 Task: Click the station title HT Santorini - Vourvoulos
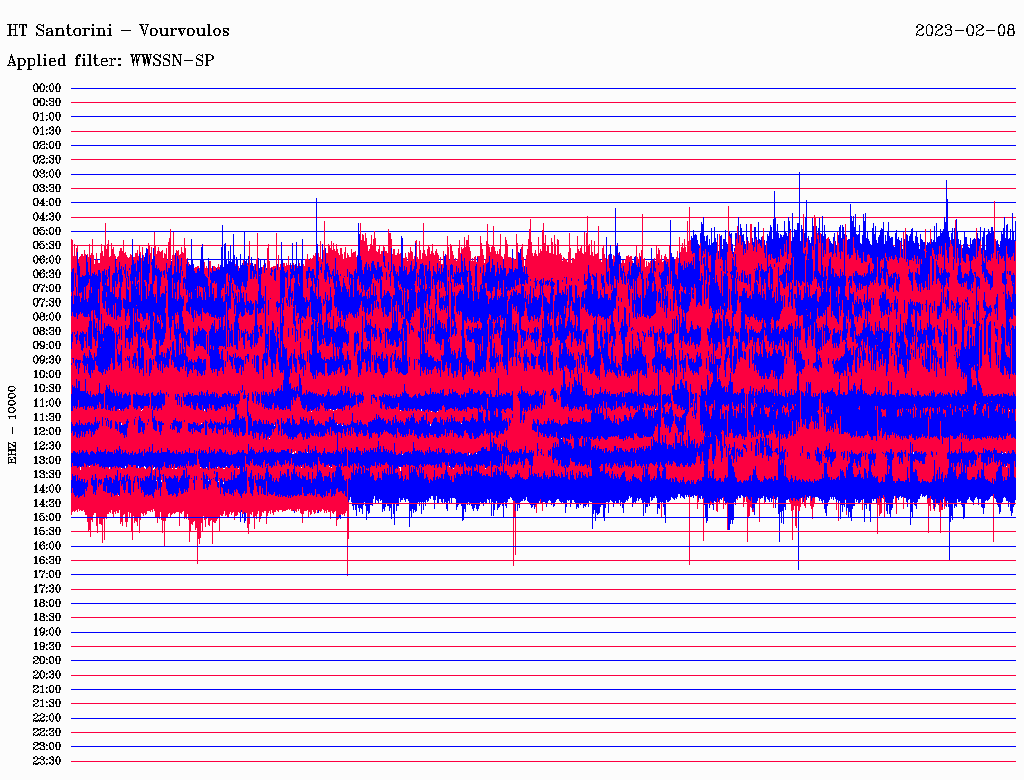click(x=118, y=30)
